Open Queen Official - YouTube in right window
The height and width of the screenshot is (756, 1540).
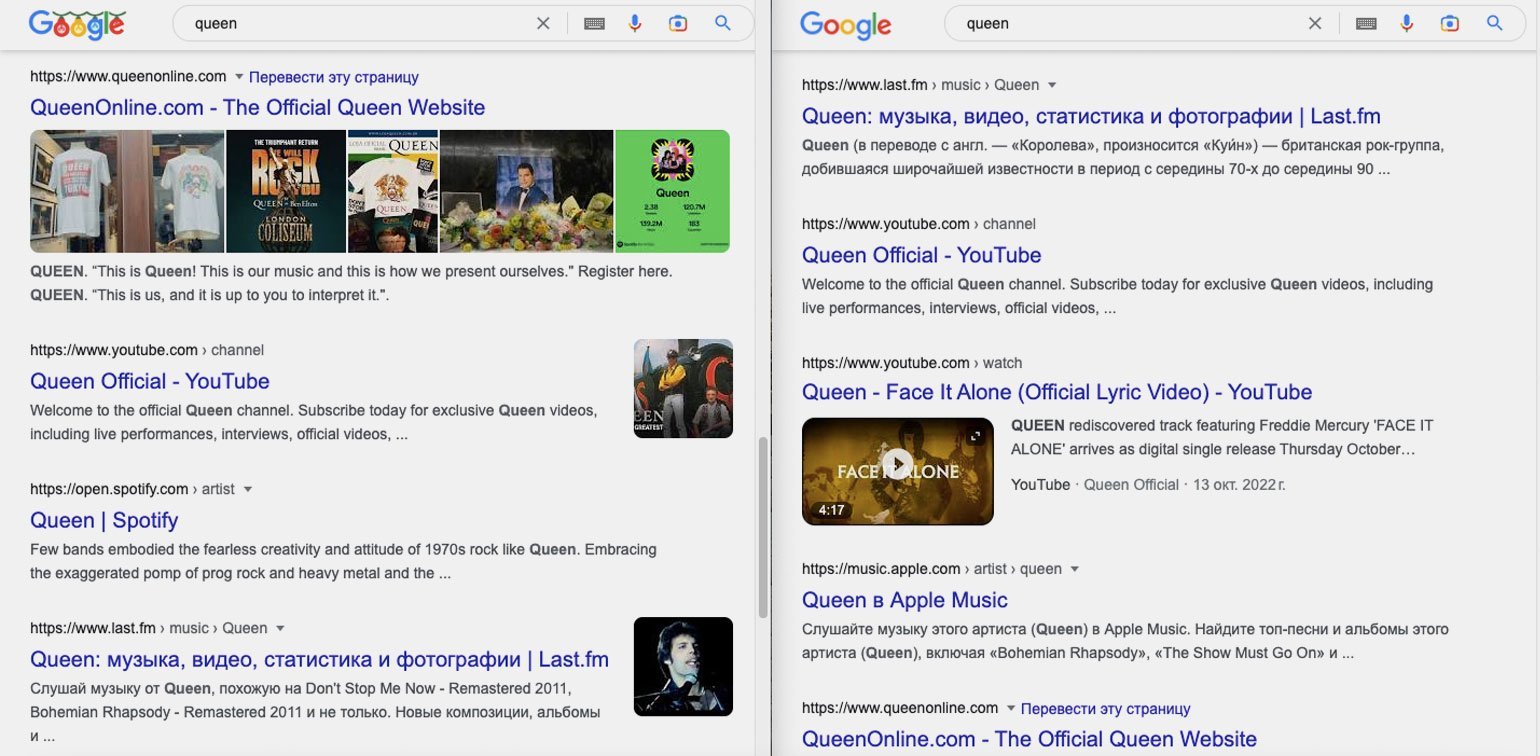click(x=922, y=255)
